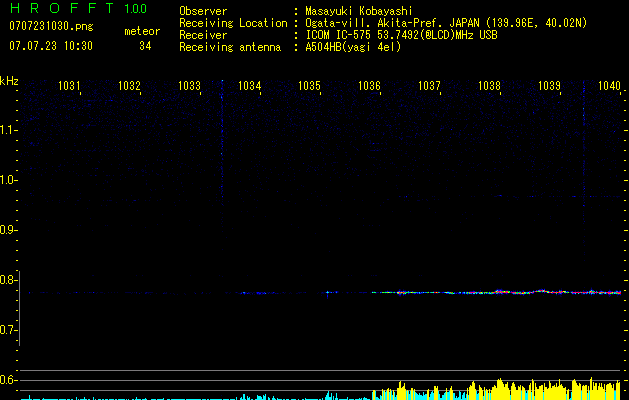The height and width of the screenshot is (400, 629).
Task: Click the 1033 time axis label
Action: point(189,86)
